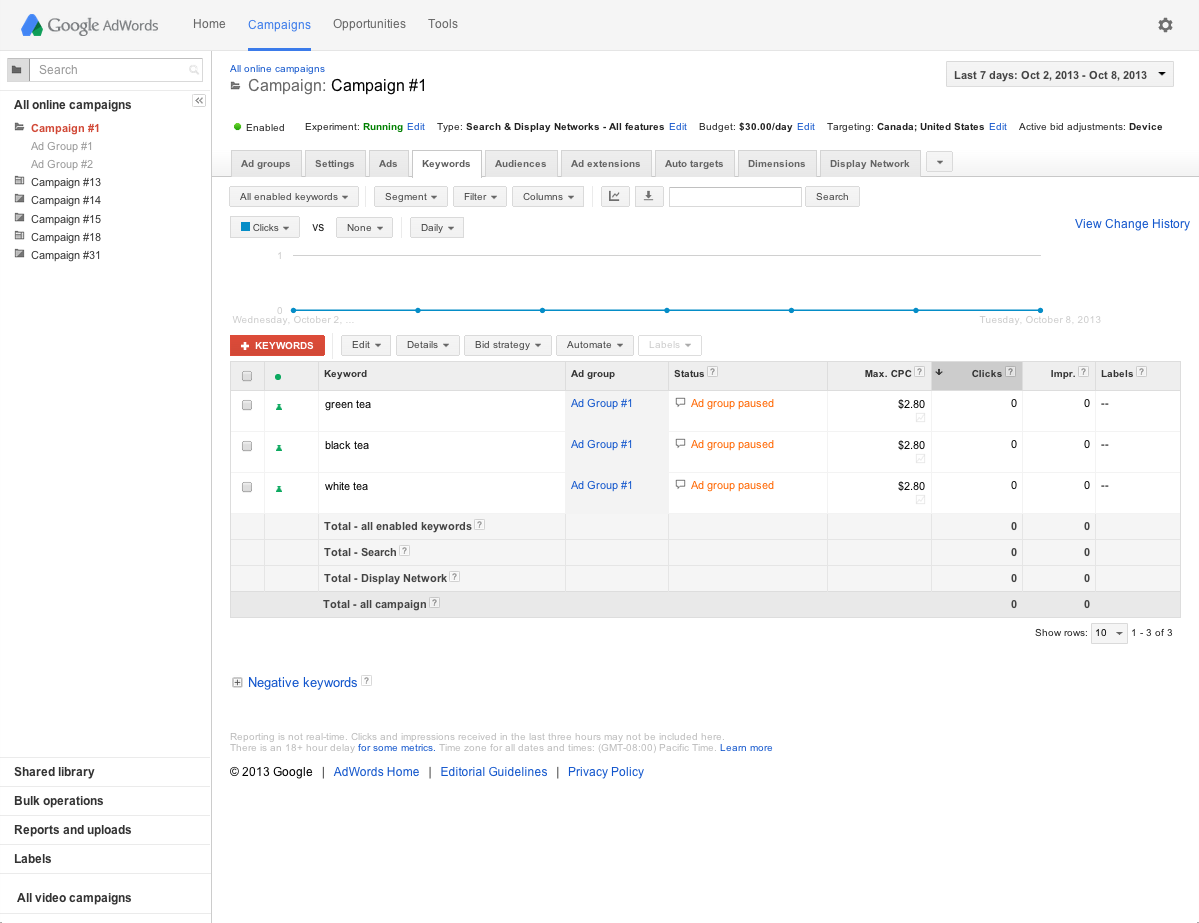Open AdWords account settings gear
This screenshot has height=923, width=1199.
[x=1165, y=25]
